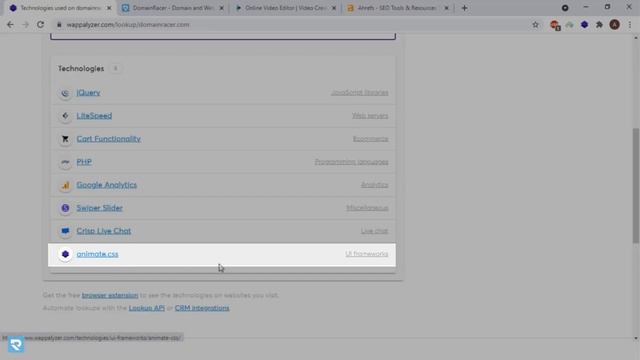Click the Technologies count badge
This screenshot has height=360, width=640.
click(x=116, y=69)
